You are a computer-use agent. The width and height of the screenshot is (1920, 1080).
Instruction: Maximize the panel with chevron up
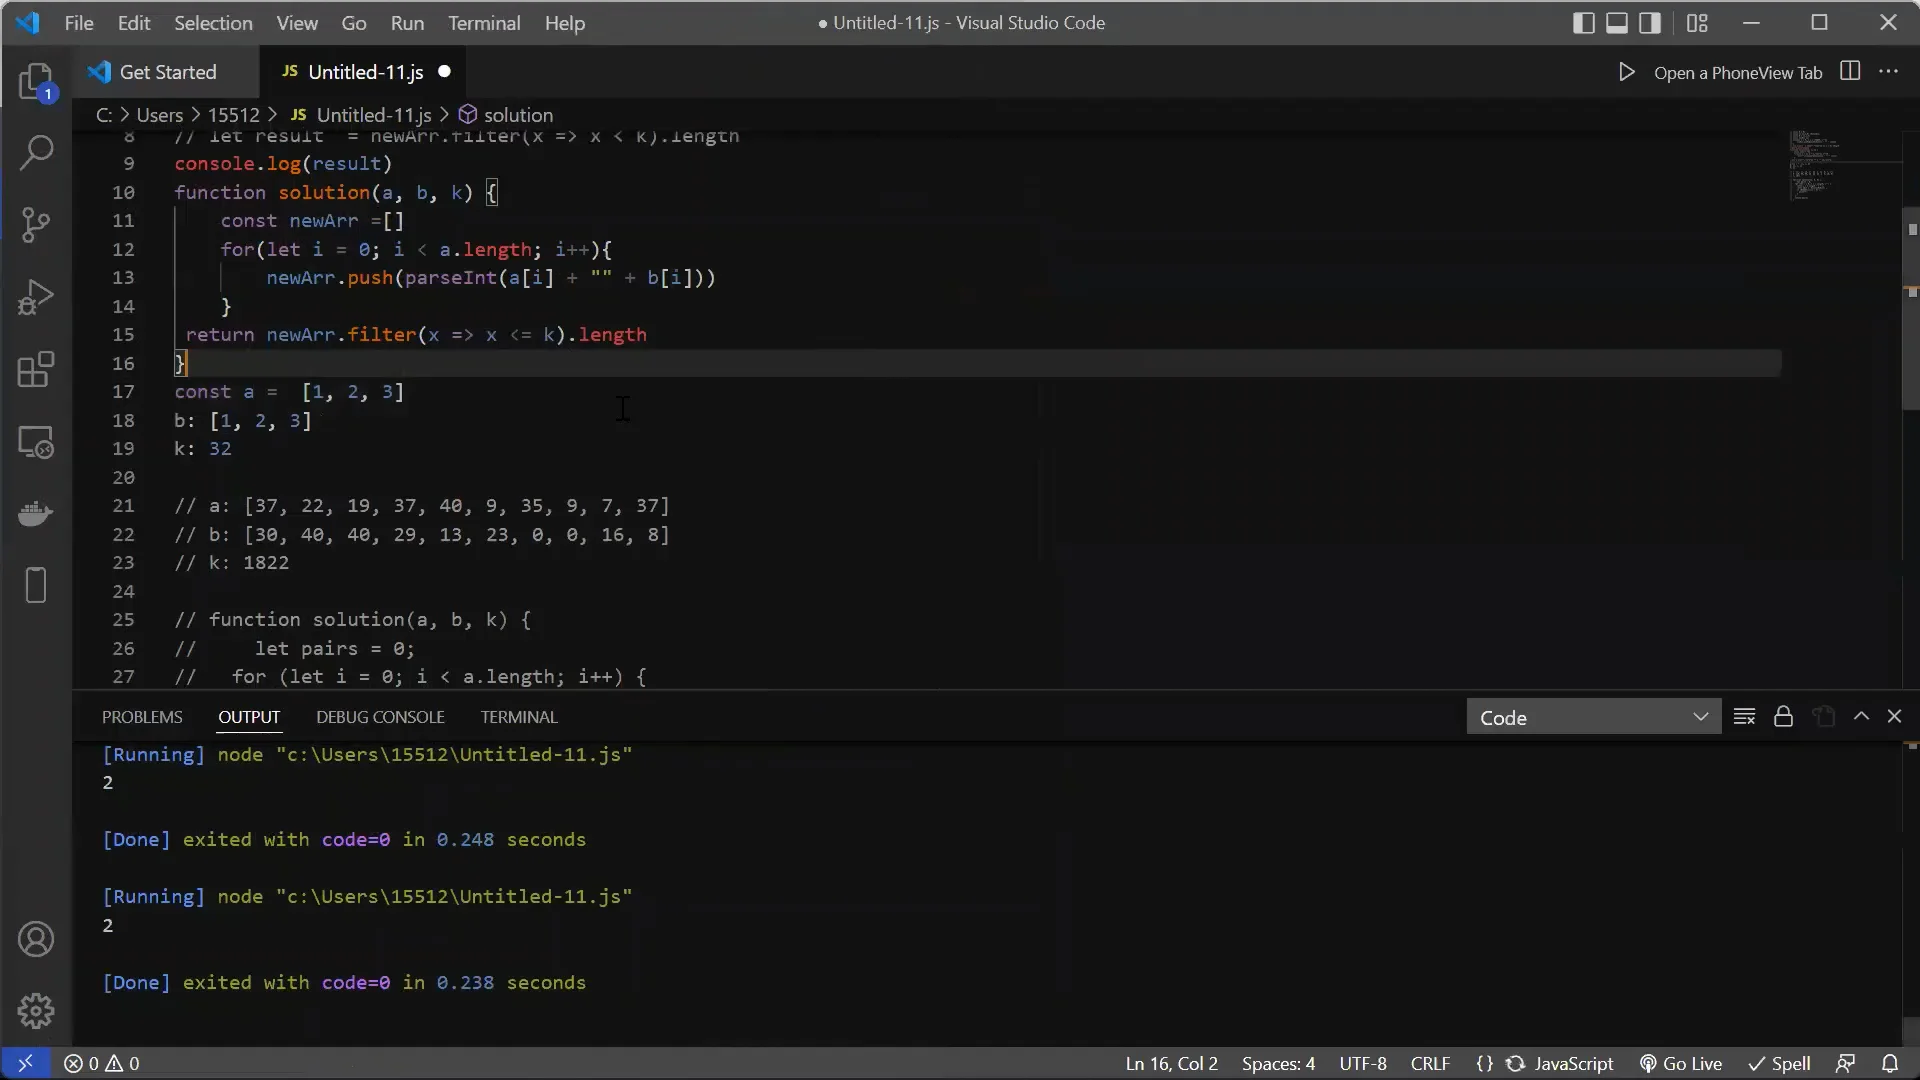point(1861,717)
